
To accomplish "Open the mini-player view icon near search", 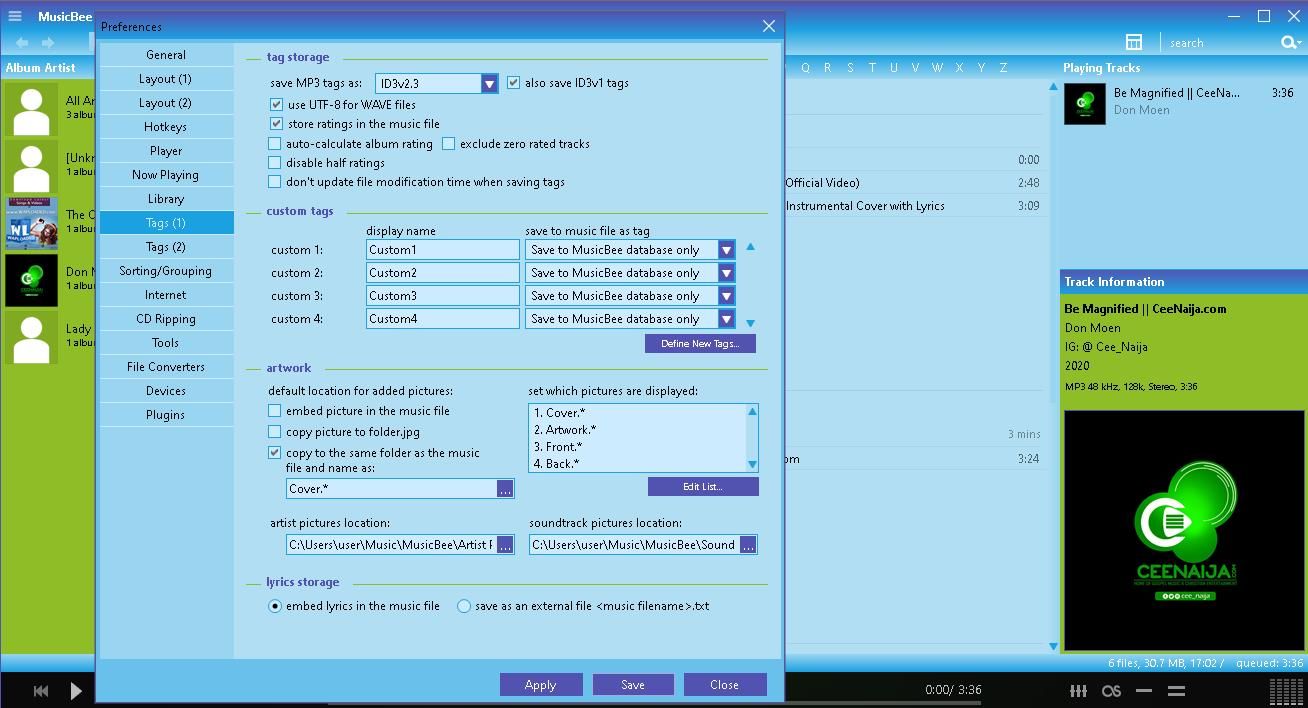I will click(x=1134, y=42).
